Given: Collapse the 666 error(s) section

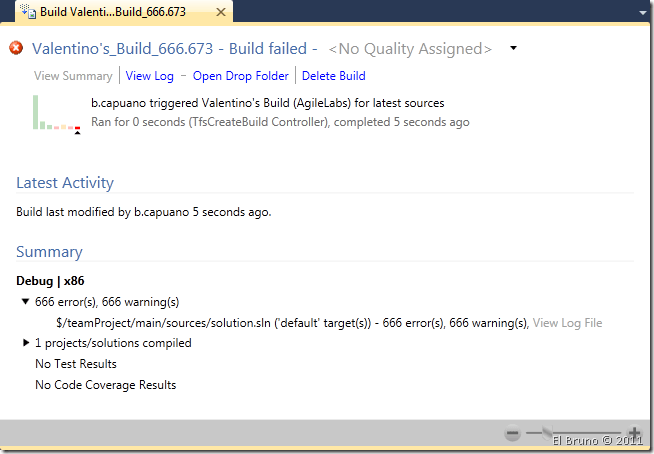Looking at the screenshot, I should pos(25,301).
